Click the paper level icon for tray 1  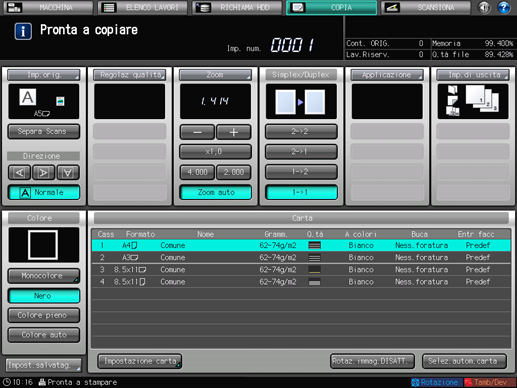pyautogui.click(x=314, y=245)
